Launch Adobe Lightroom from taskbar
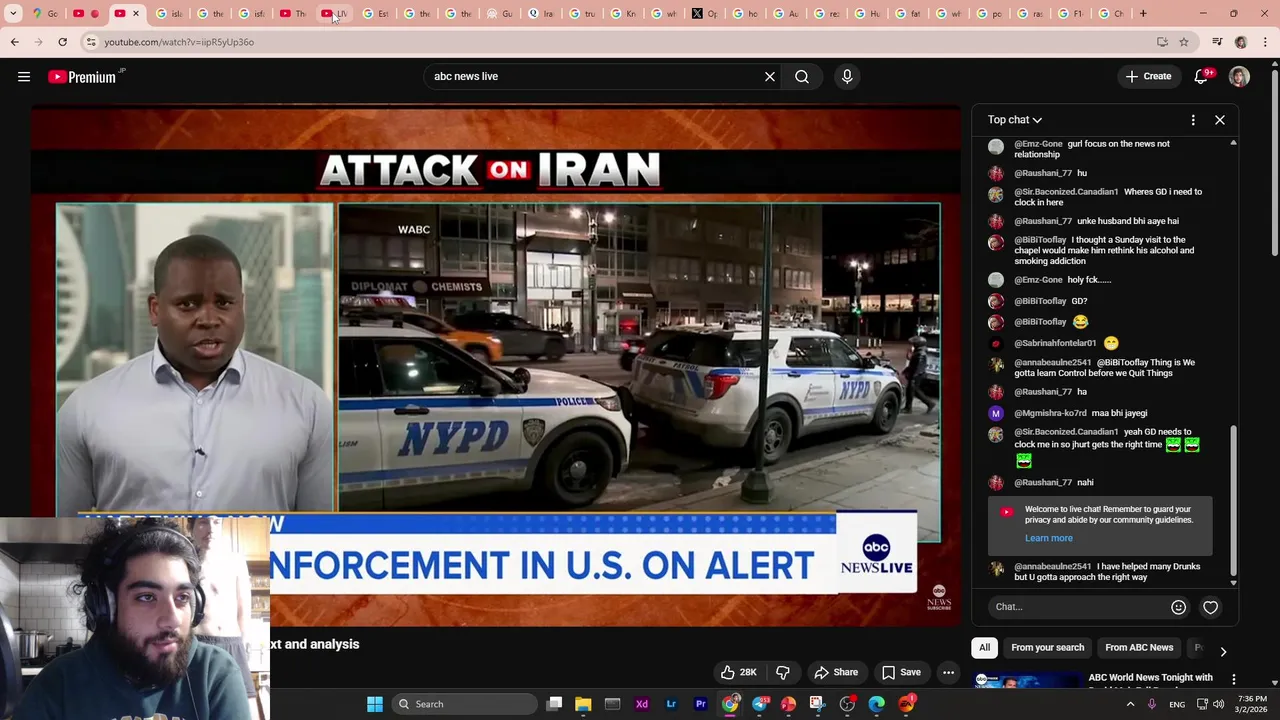Image resolution: width=1280 pixels, height=720 pixels. [x=671, y=704]
